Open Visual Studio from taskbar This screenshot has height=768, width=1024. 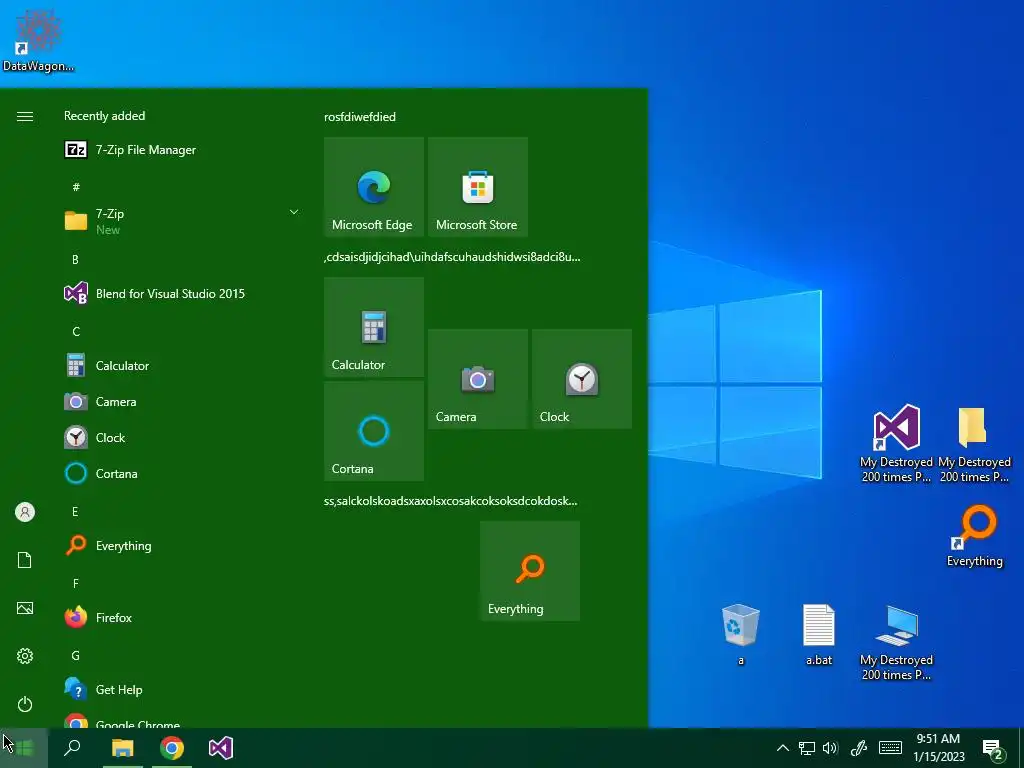pyautogui.click(x=221, y=748)
